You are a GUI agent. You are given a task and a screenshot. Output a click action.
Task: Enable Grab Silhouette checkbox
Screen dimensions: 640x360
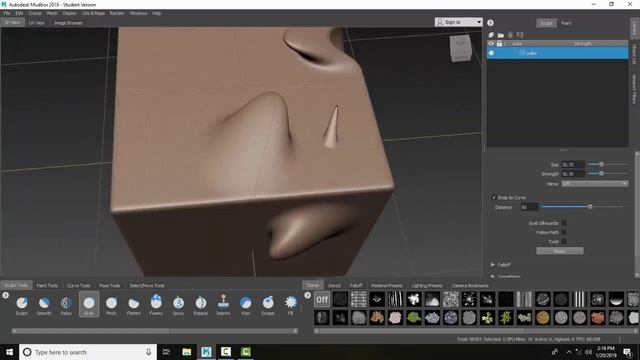point(564,223)
